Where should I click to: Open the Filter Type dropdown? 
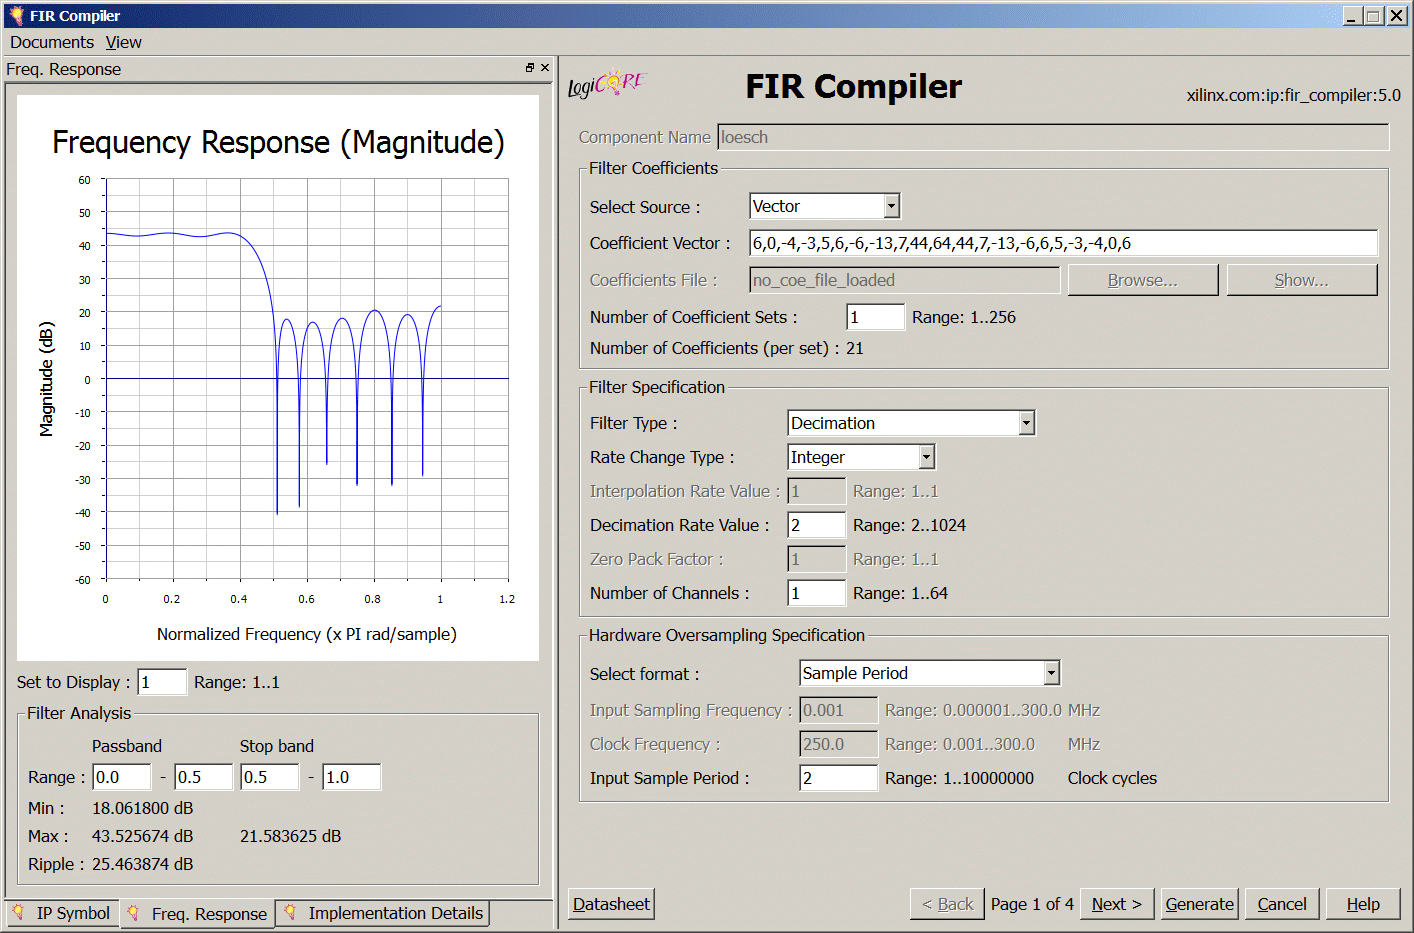click(1026, 423)
